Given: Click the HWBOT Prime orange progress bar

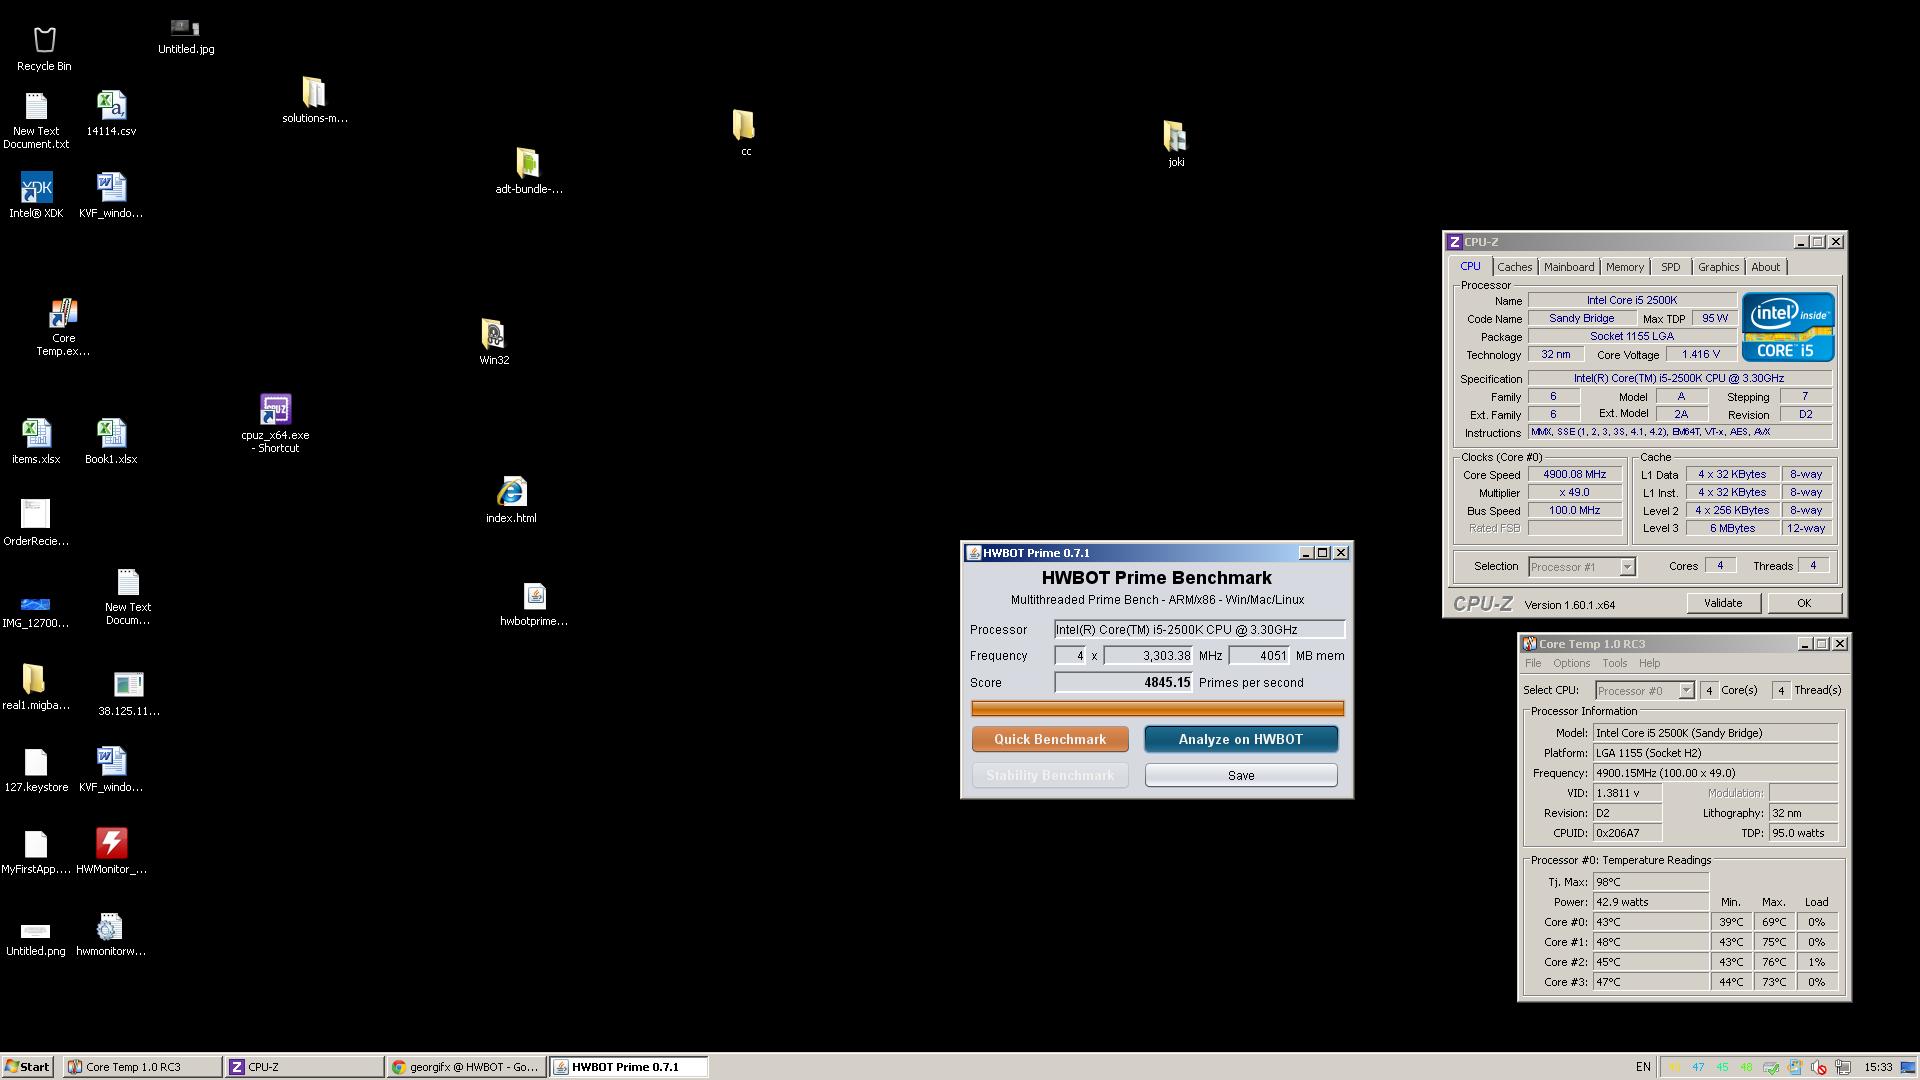Looking at the screenshot, I should [x=1157, y=709].
